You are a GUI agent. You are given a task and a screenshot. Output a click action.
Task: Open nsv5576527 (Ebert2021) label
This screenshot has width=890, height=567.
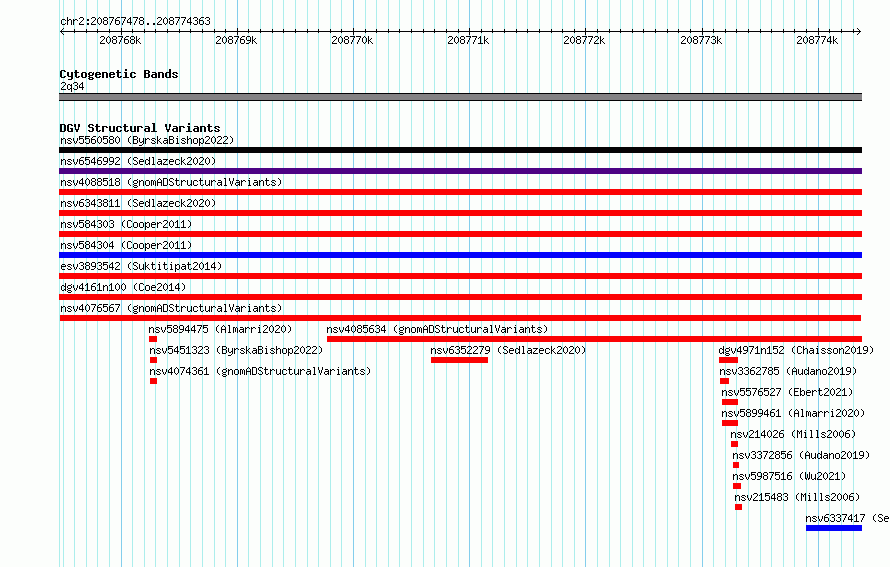pyautogui.click(x=787, y=392)
